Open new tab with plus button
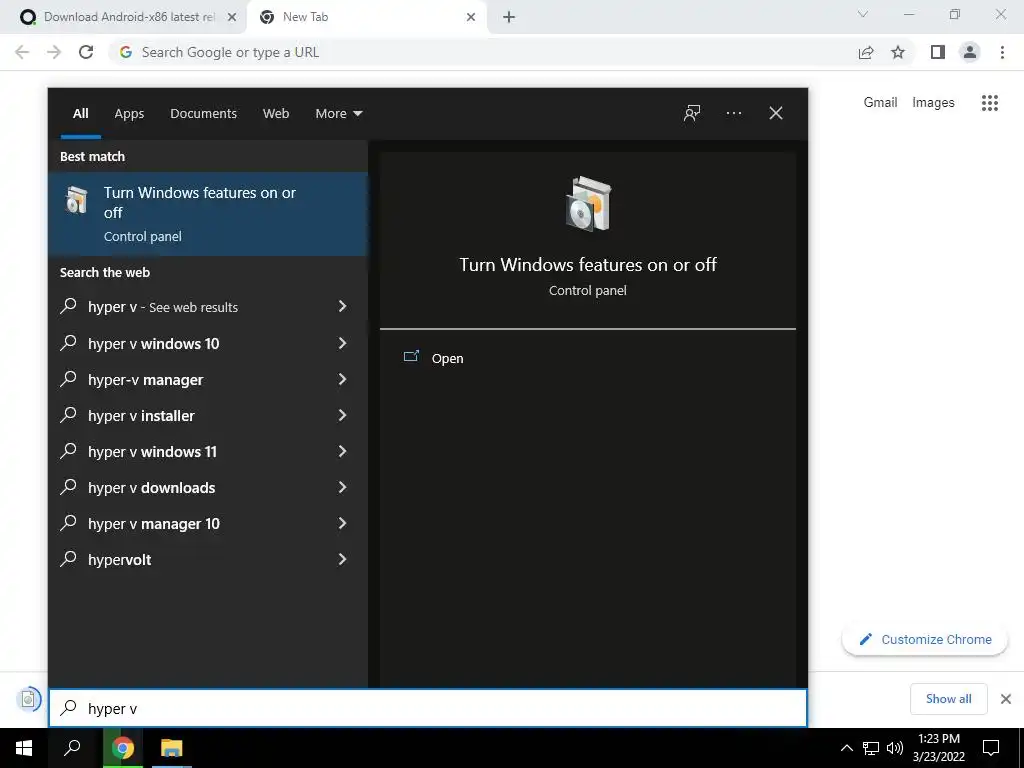The width and height of the screenshot is (1024, 768). [509, 17]
